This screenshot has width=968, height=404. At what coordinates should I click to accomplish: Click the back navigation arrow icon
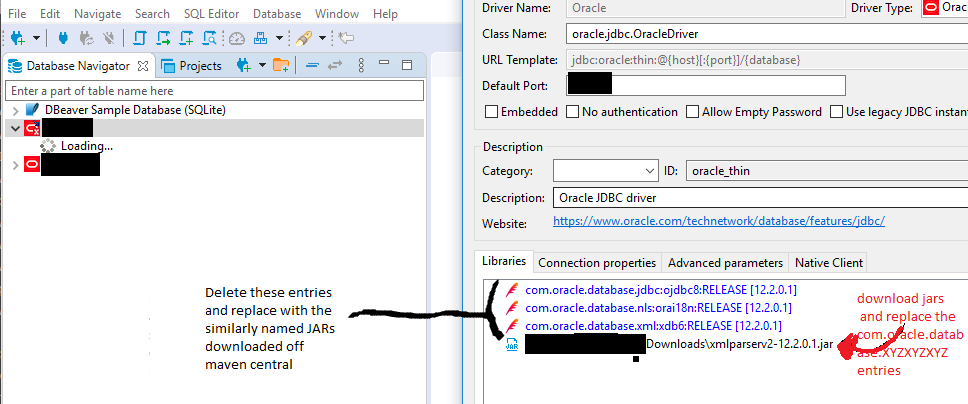pyautogui.click(x=346, y=38)
